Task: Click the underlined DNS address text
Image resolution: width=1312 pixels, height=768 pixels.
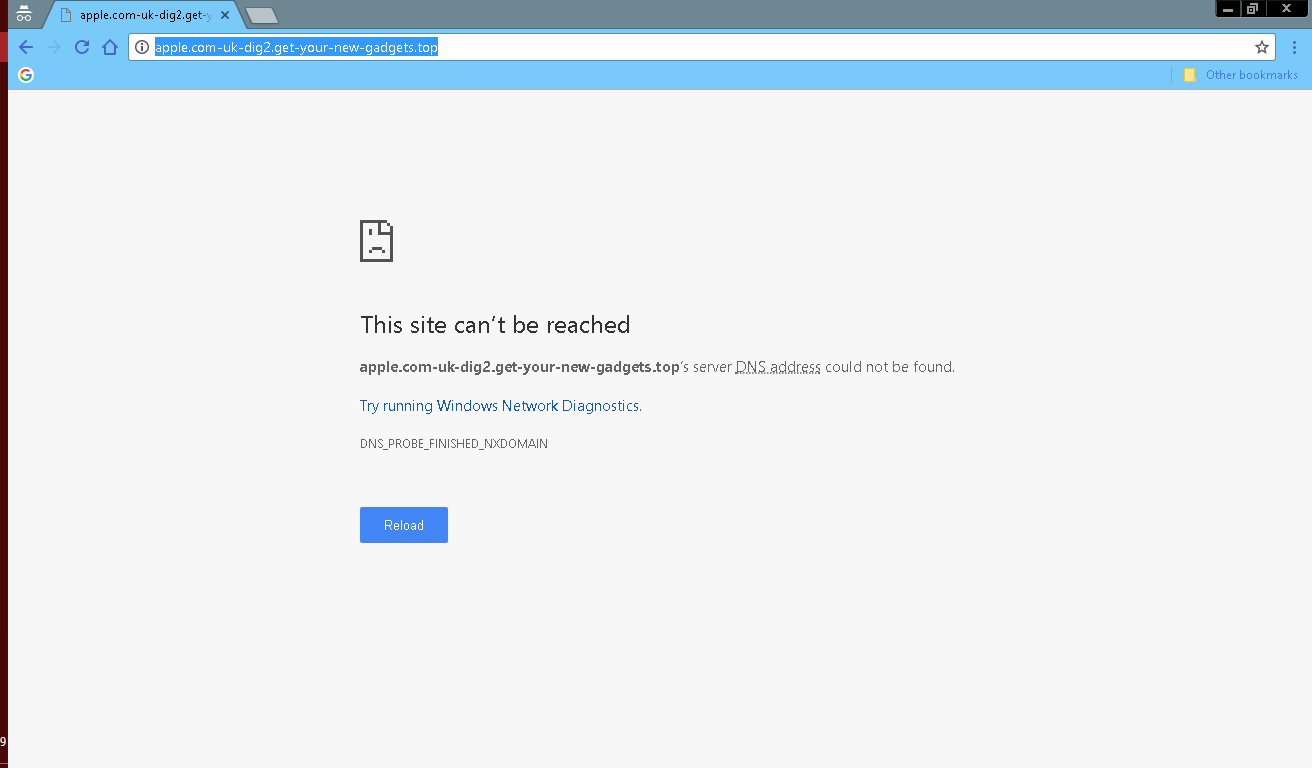Action: [778, 367]
